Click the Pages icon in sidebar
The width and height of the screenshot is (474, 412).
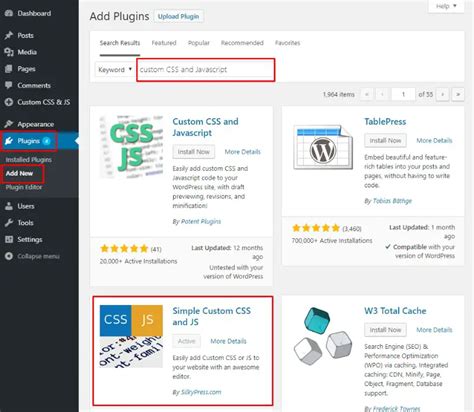(9, 69)
